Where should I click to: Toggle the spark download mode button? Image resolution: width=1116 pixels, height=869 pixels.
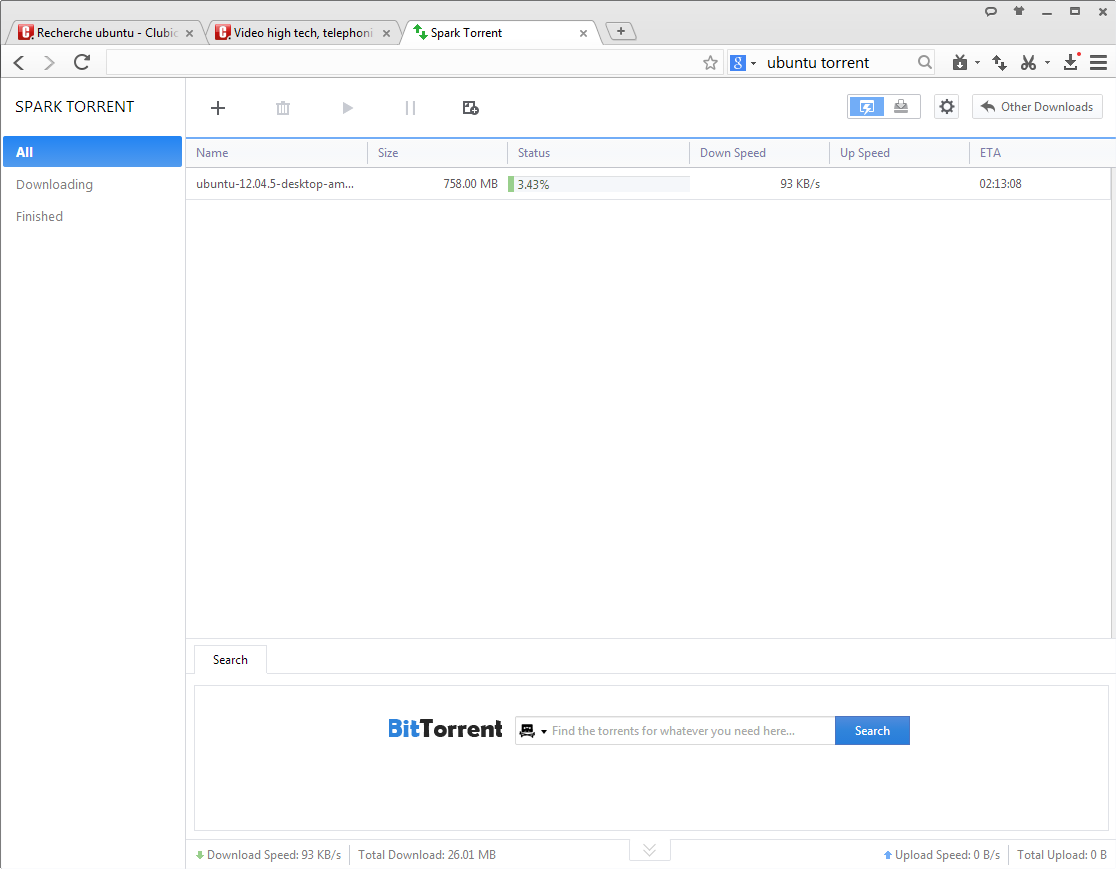[866, 107]
